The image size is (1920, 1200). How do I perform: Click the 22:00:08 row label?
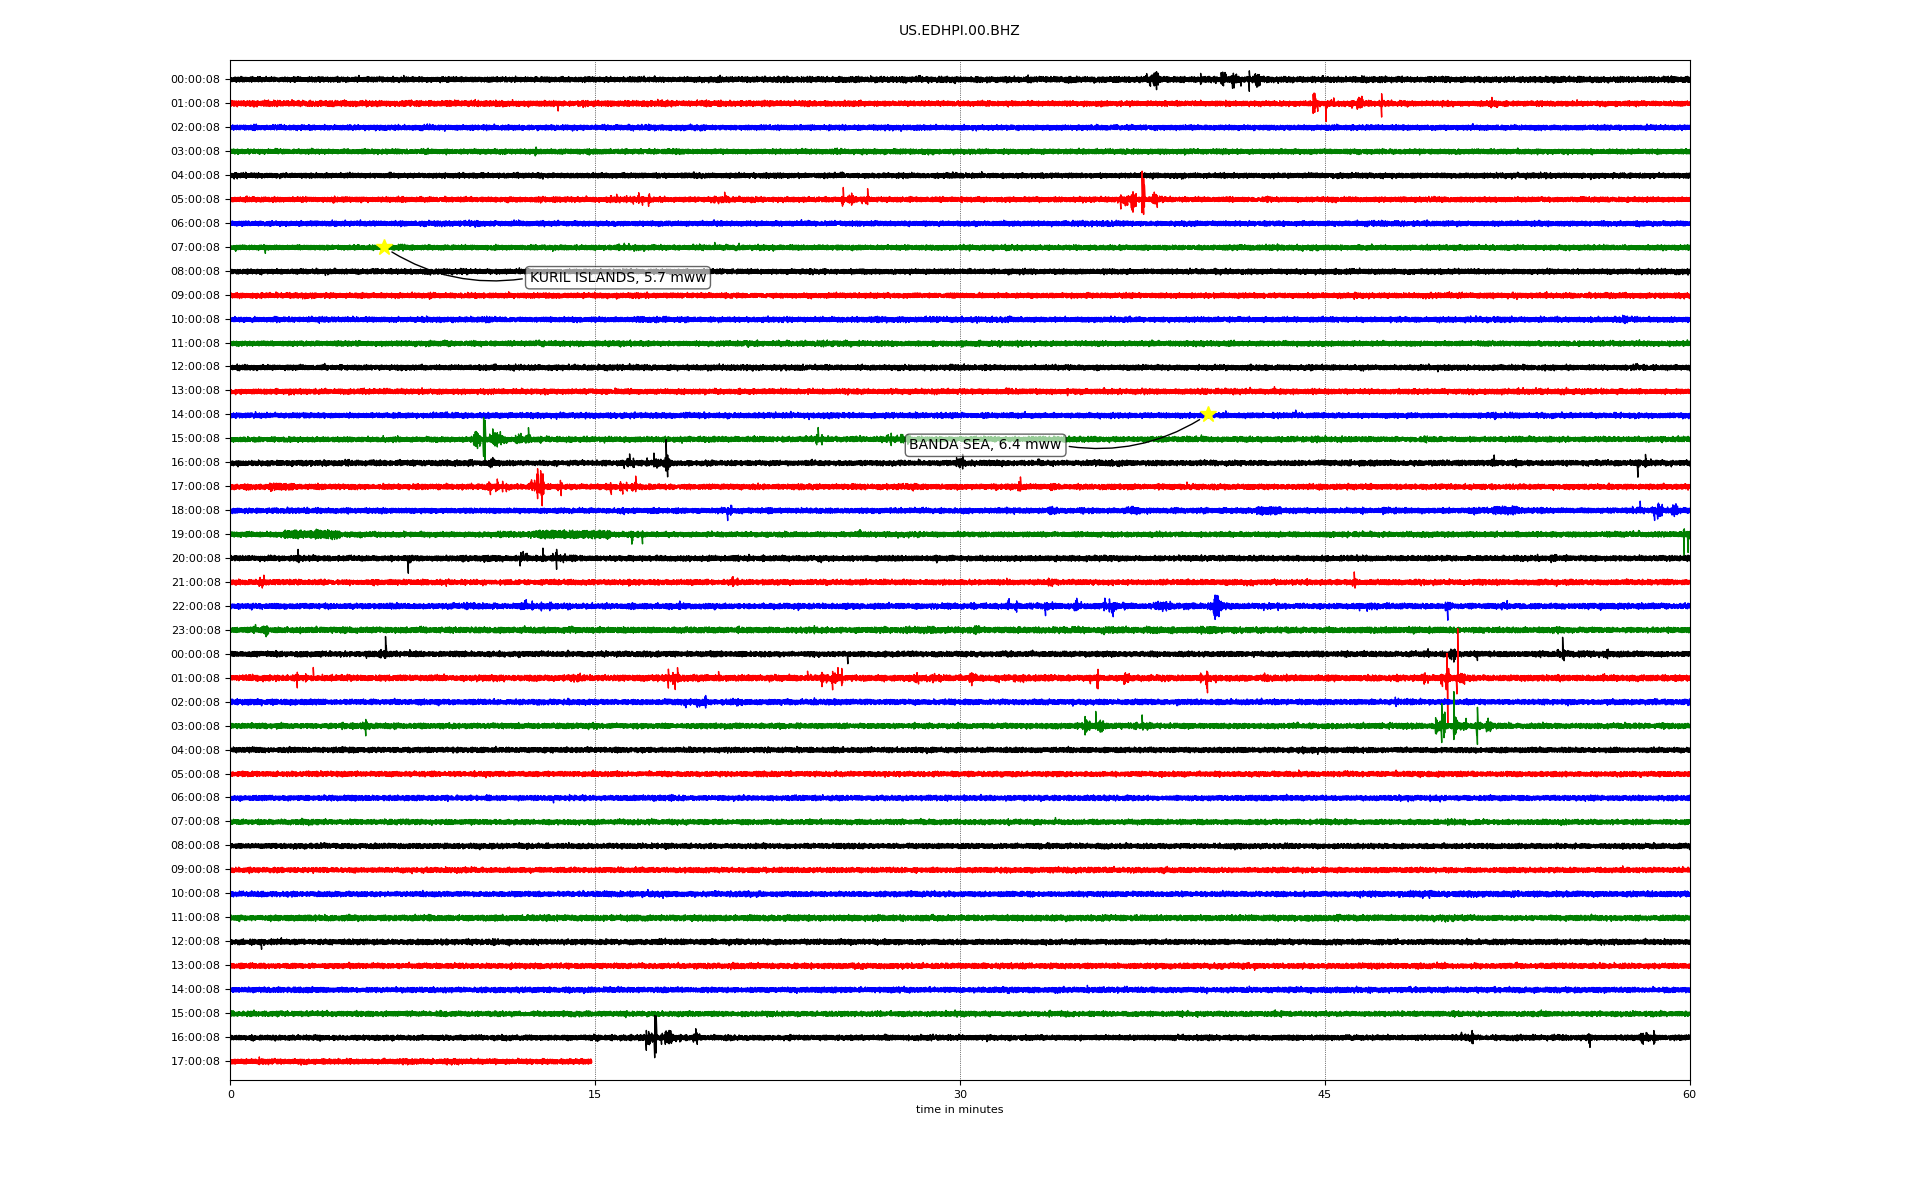[x=195, y=606]
